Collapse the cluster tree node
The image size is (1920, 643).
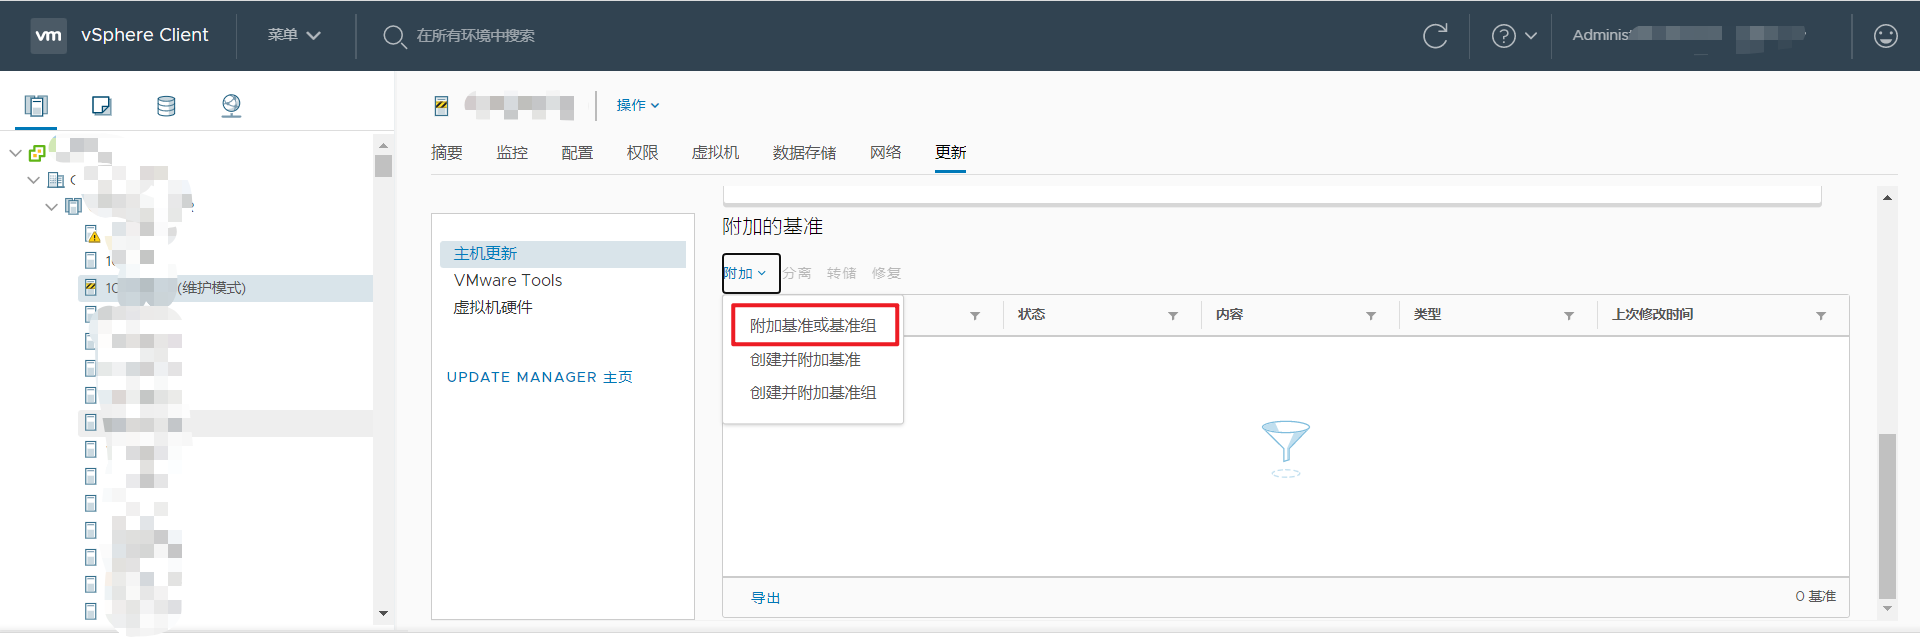tap(51, 207)
